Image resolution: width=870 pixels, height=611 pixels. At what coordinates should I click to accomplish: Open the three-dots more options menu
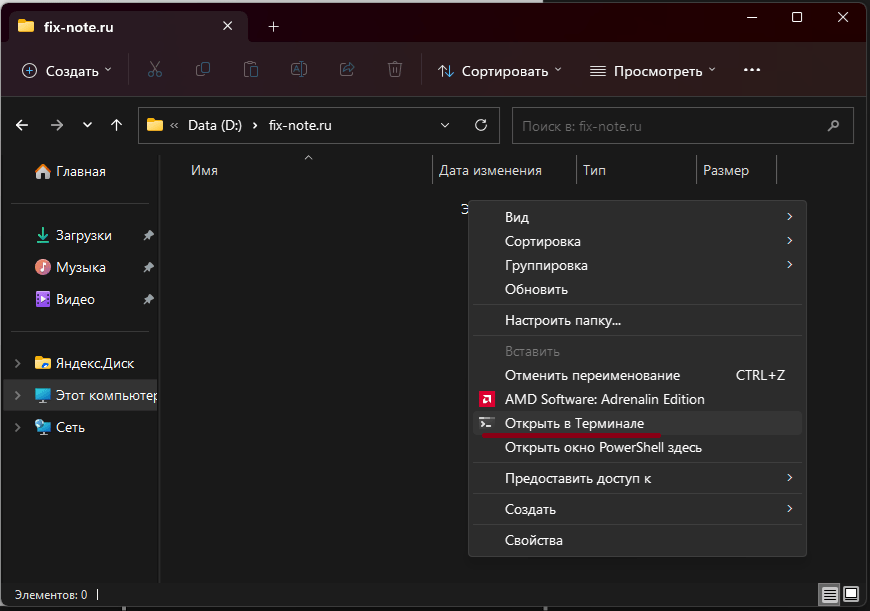pyautogui.click(x=752, y=70)
